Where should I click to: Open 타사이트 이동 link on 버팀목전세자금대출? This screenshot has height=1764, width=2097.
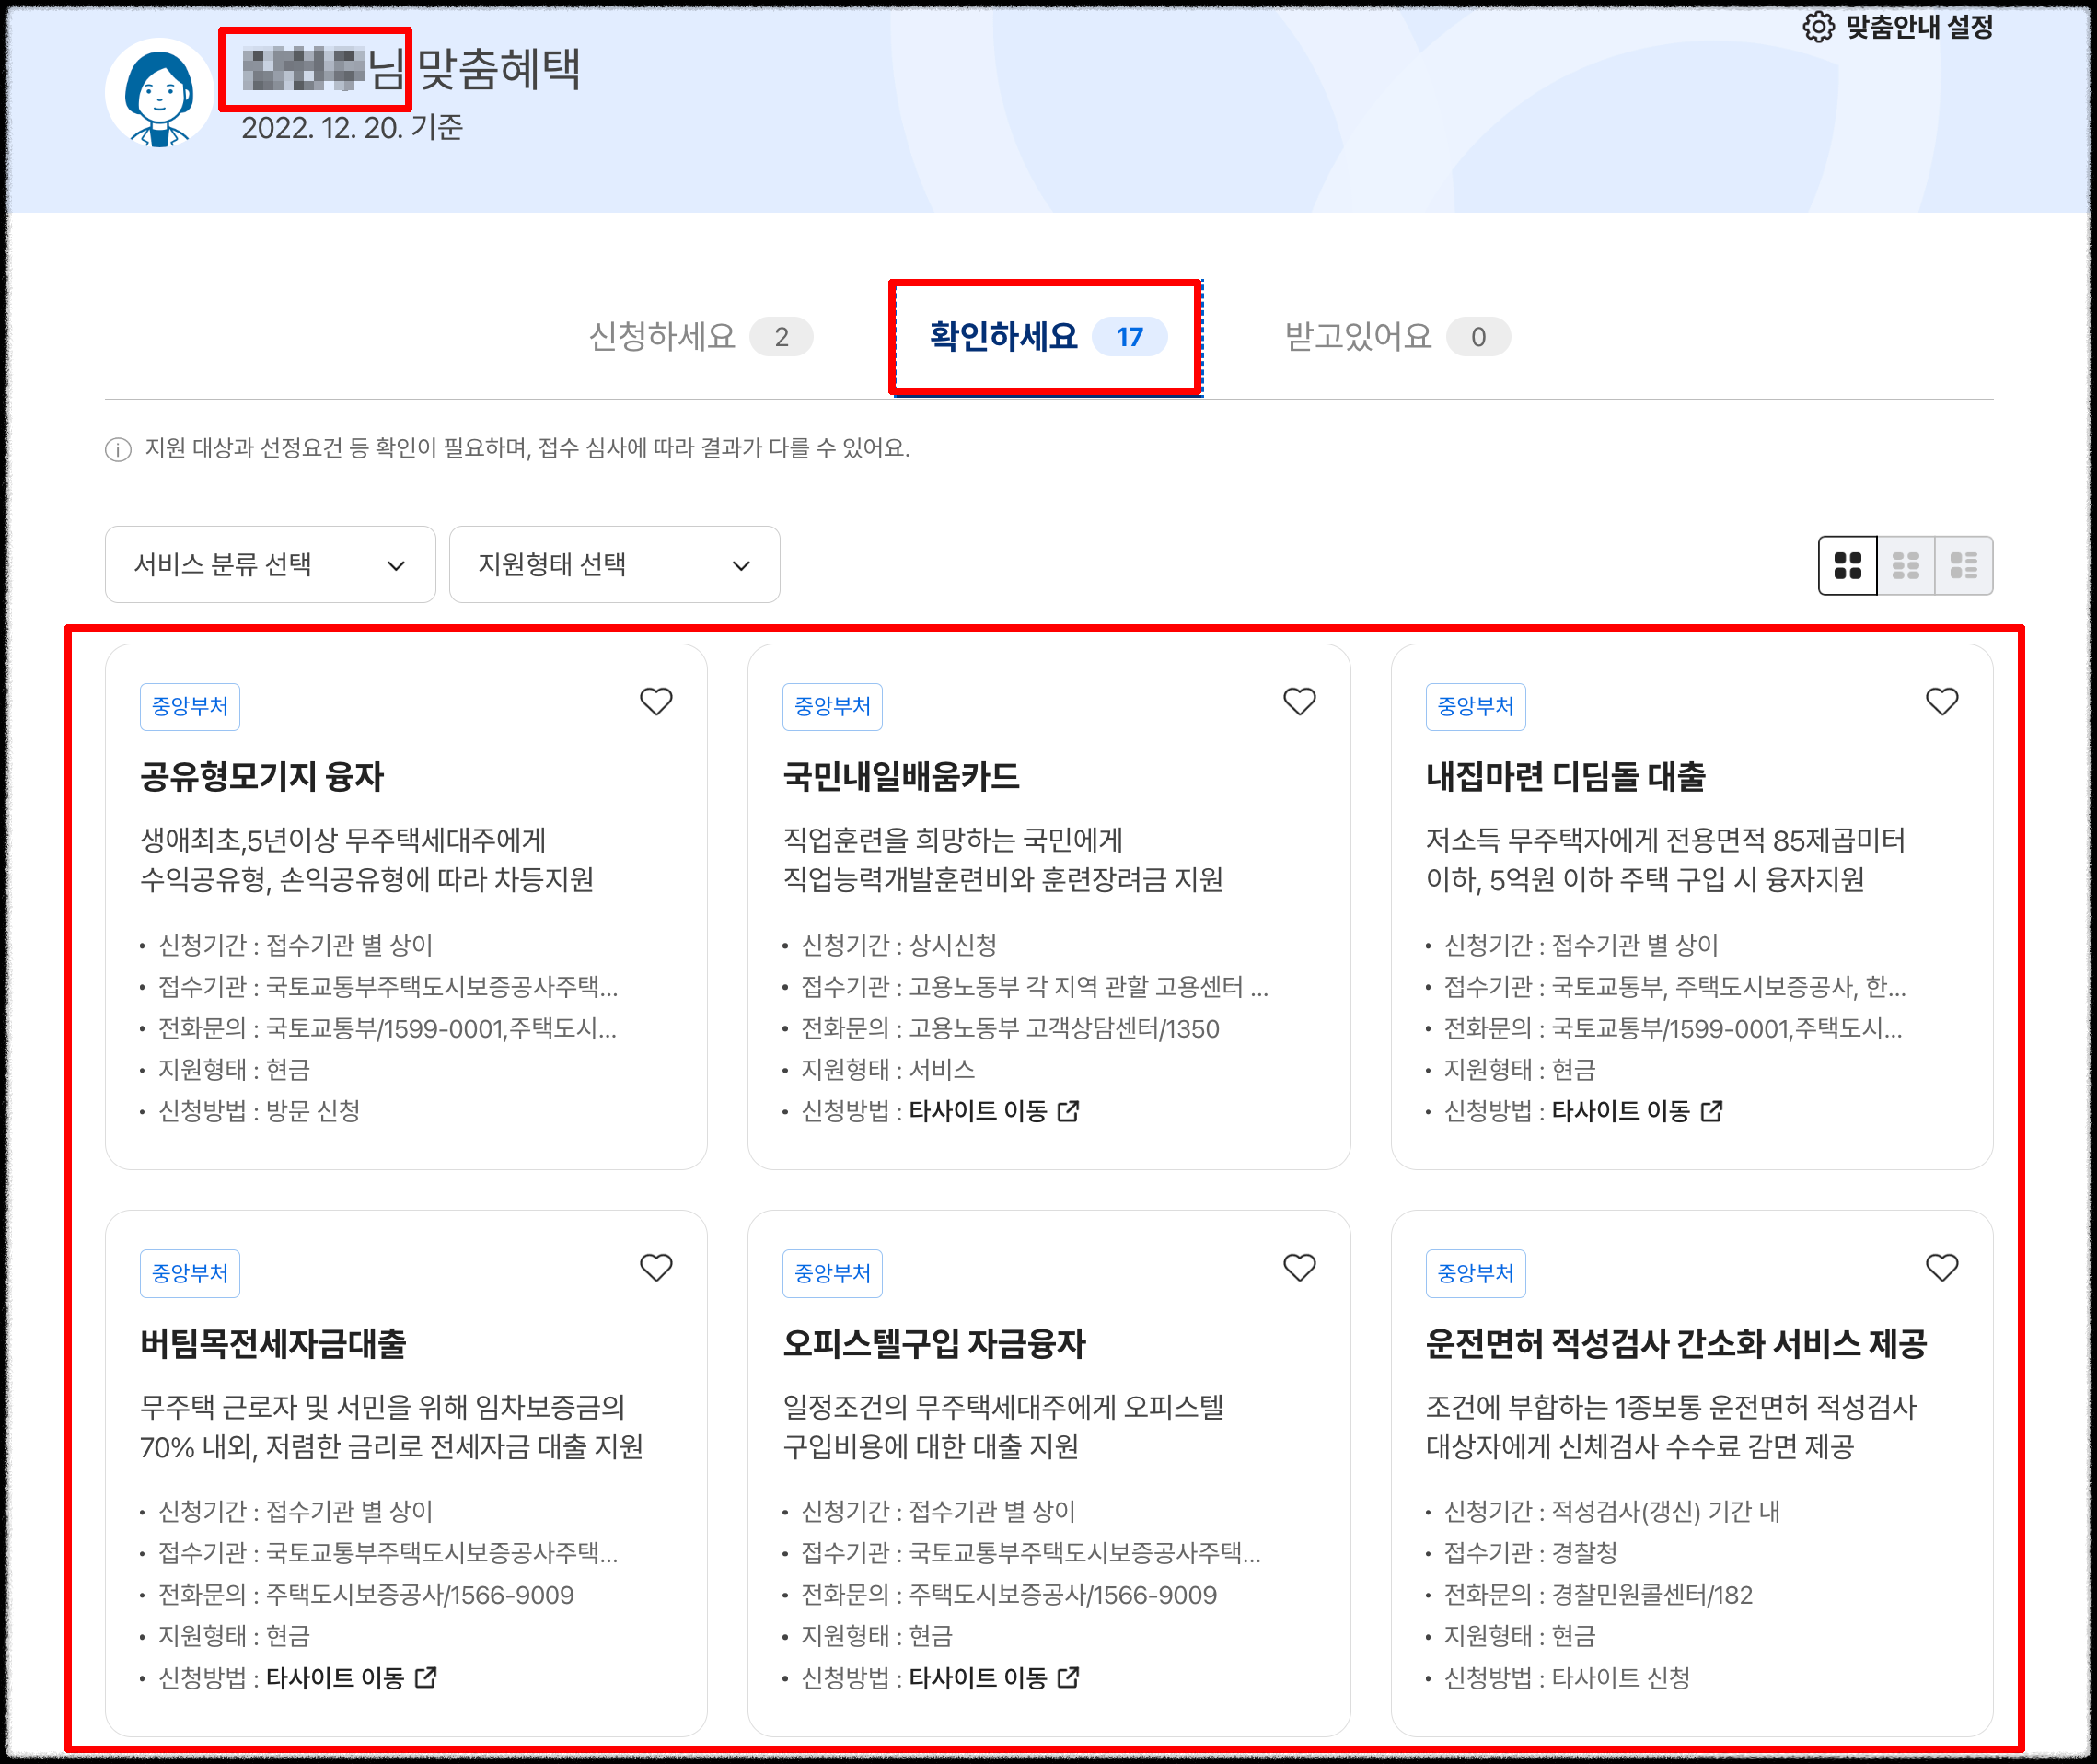(x=350, y=1677)
